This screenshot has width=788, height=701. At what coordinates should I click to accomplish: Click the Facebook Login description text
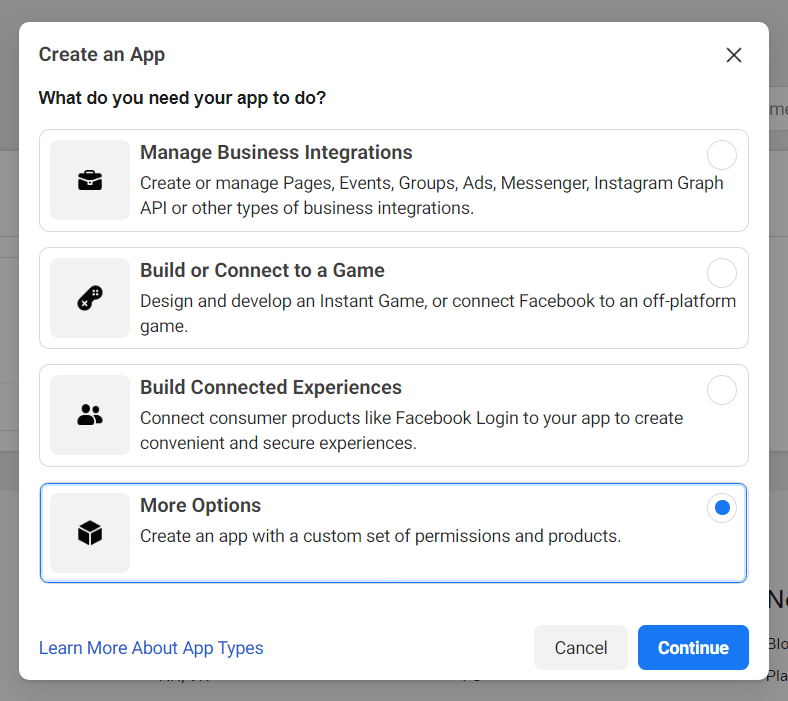click(411, 430)
